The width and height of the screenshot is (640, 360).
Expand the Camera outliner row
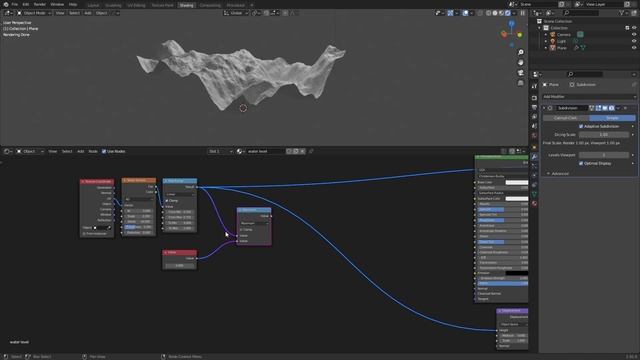tap(546, 35)
